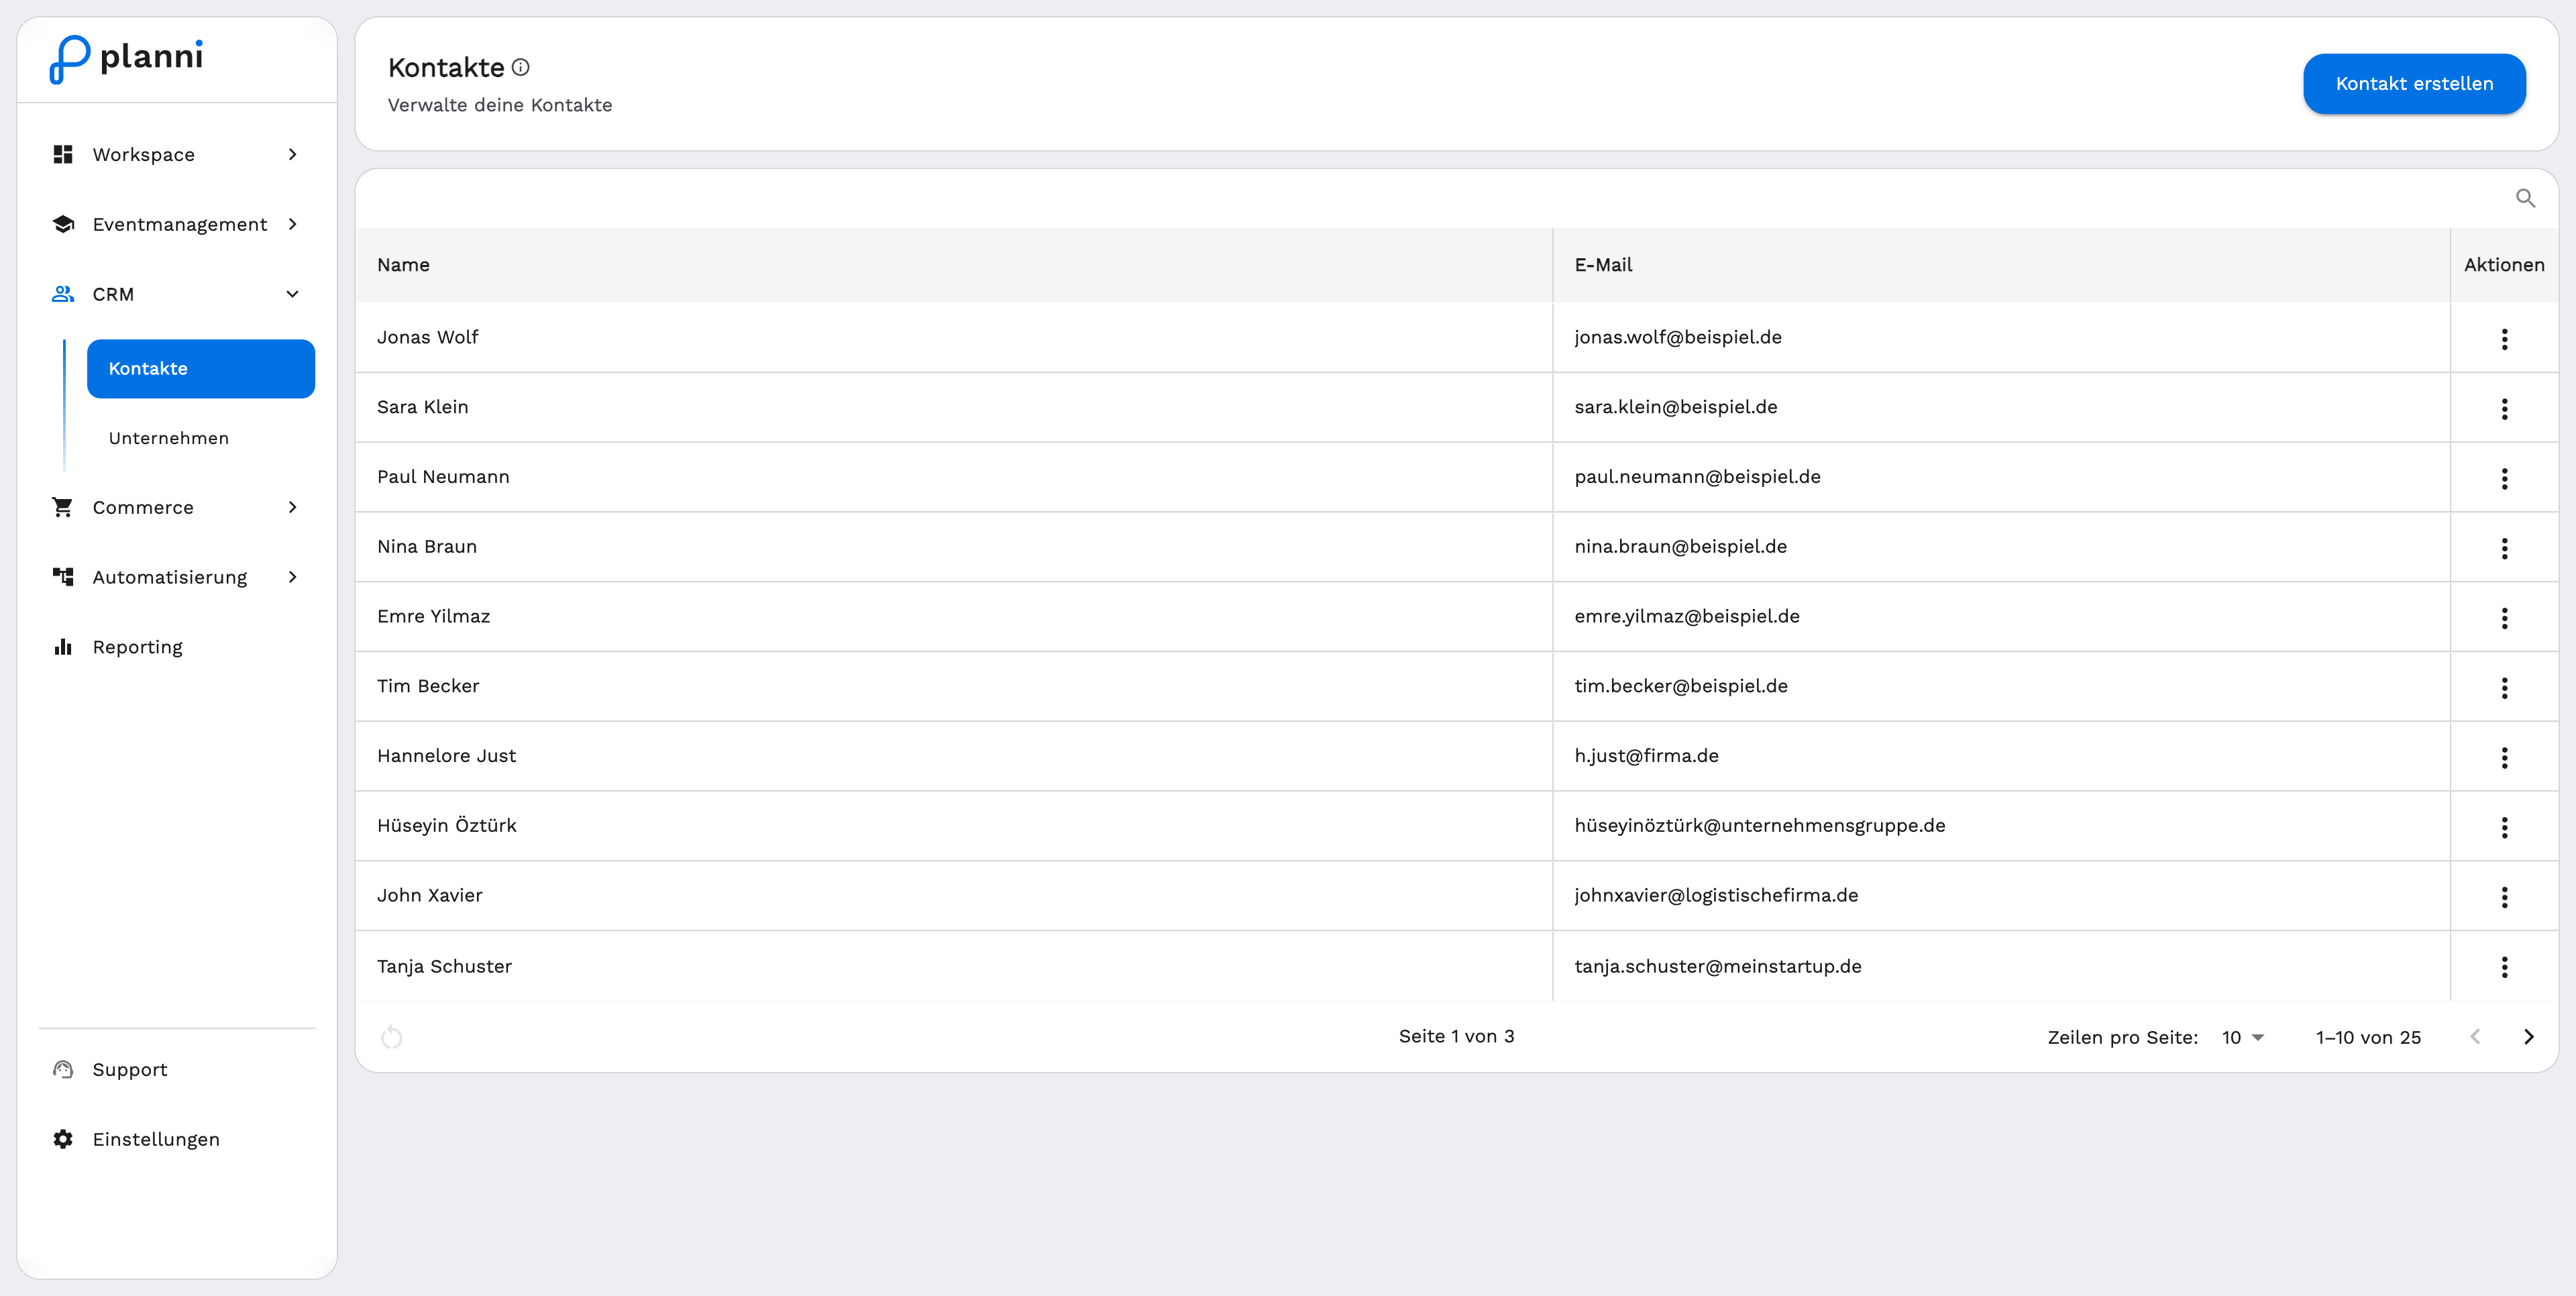Screen dimensions: 2576x1296
Task: Open the rows per page dropdown
Action: click(2243, 1037)
